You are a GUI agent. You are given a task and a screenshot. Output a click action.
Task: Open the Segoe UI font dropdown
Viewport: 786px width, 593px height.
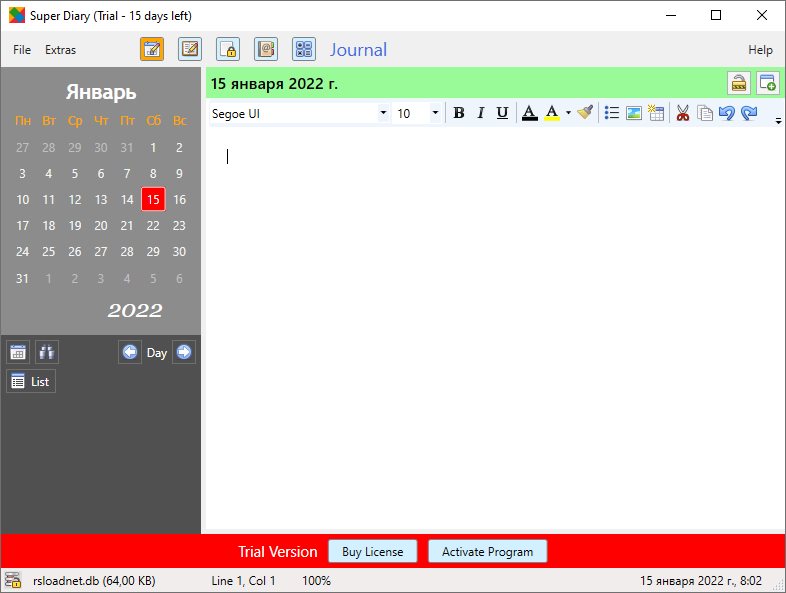pyautogui.click(x=383, y=113)
